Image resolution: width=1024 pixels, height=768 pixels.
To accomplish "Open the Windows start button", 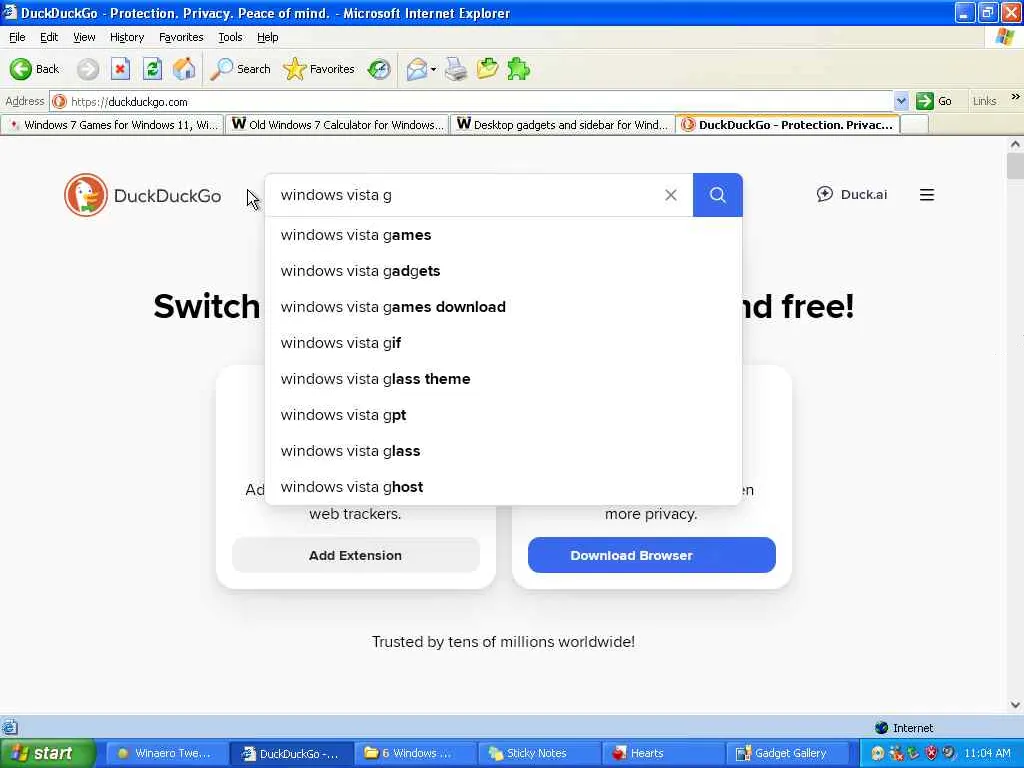I will click(48, 753).
